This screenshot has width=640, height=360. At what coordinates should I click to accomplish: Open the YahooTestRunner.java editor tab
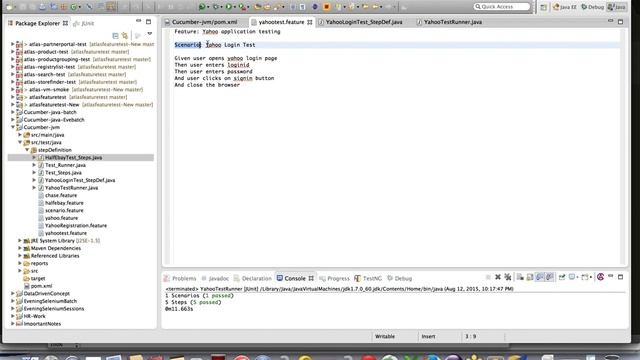[452, 22]
